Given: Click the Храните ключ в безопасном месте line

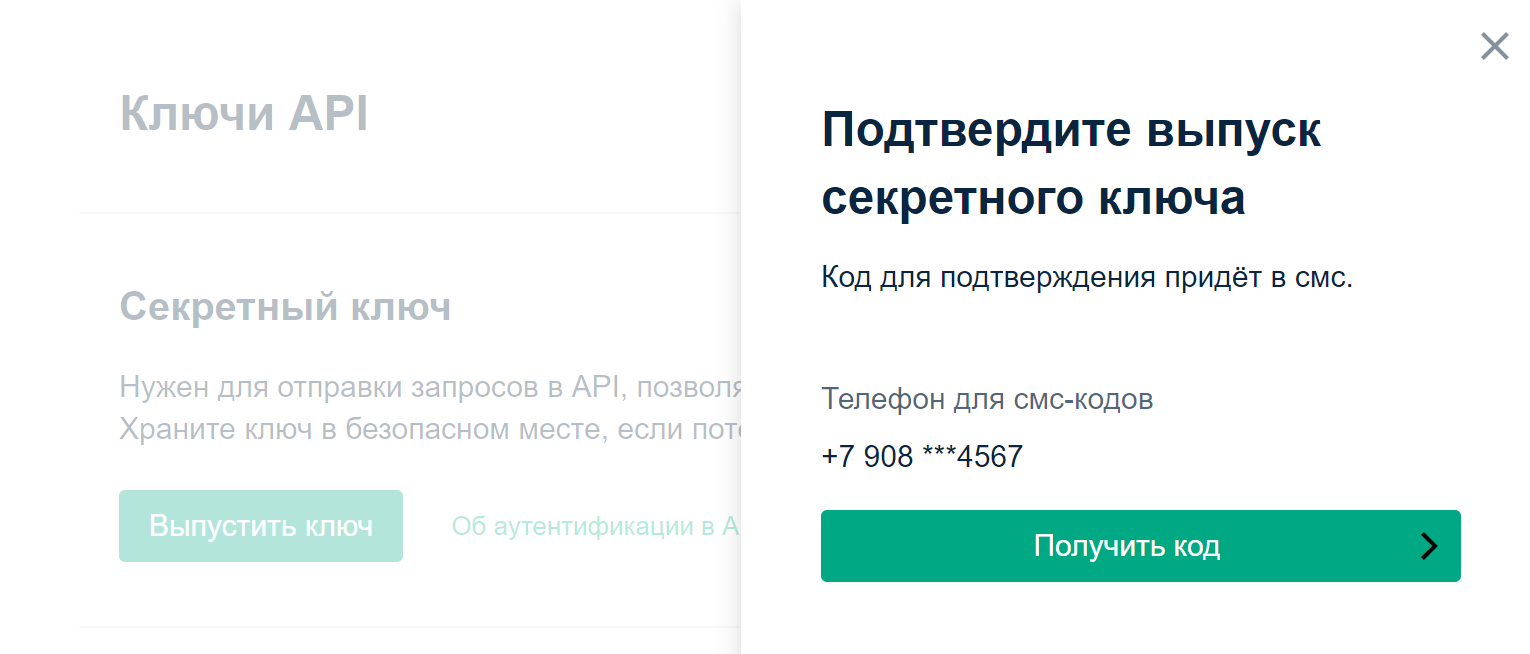Looking at the screenshot, I should [430, 429].
